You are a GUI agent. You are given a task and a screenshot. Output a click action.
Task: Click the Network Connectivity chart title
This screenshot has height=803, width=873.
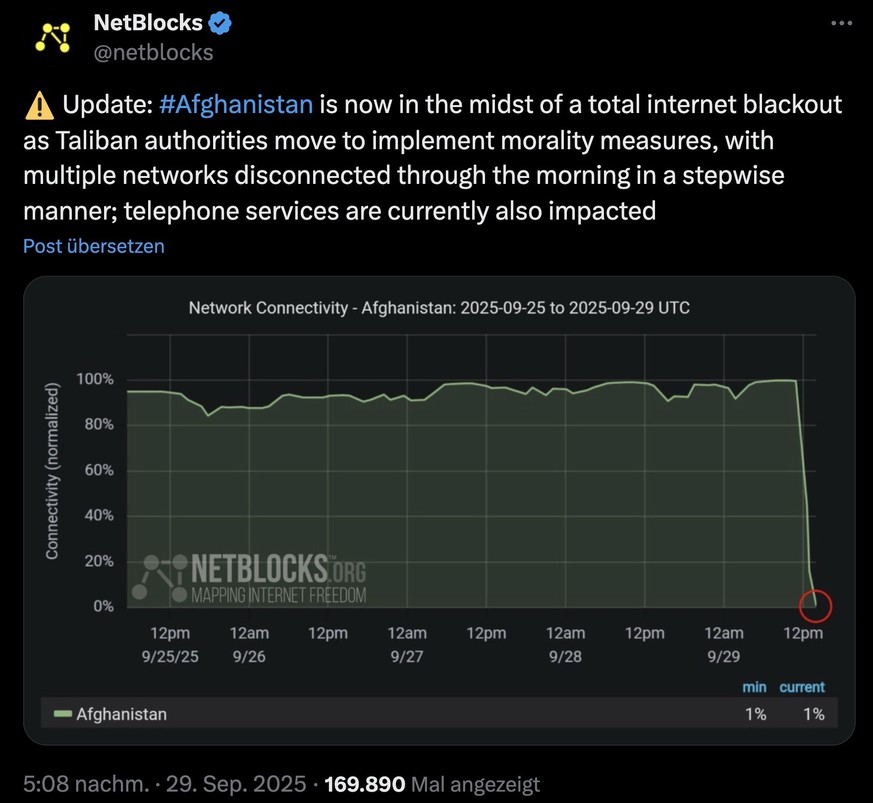439,308
